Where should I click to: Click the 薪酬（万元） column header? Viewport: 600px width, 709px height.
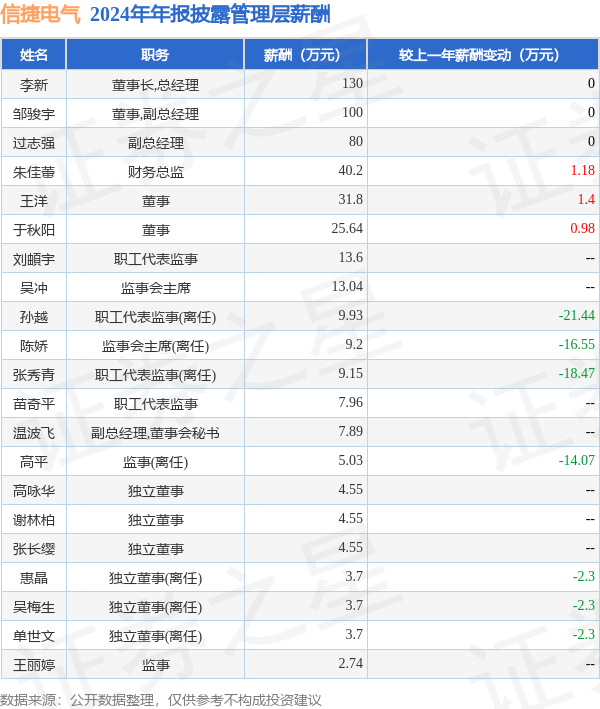click(306, 55)
